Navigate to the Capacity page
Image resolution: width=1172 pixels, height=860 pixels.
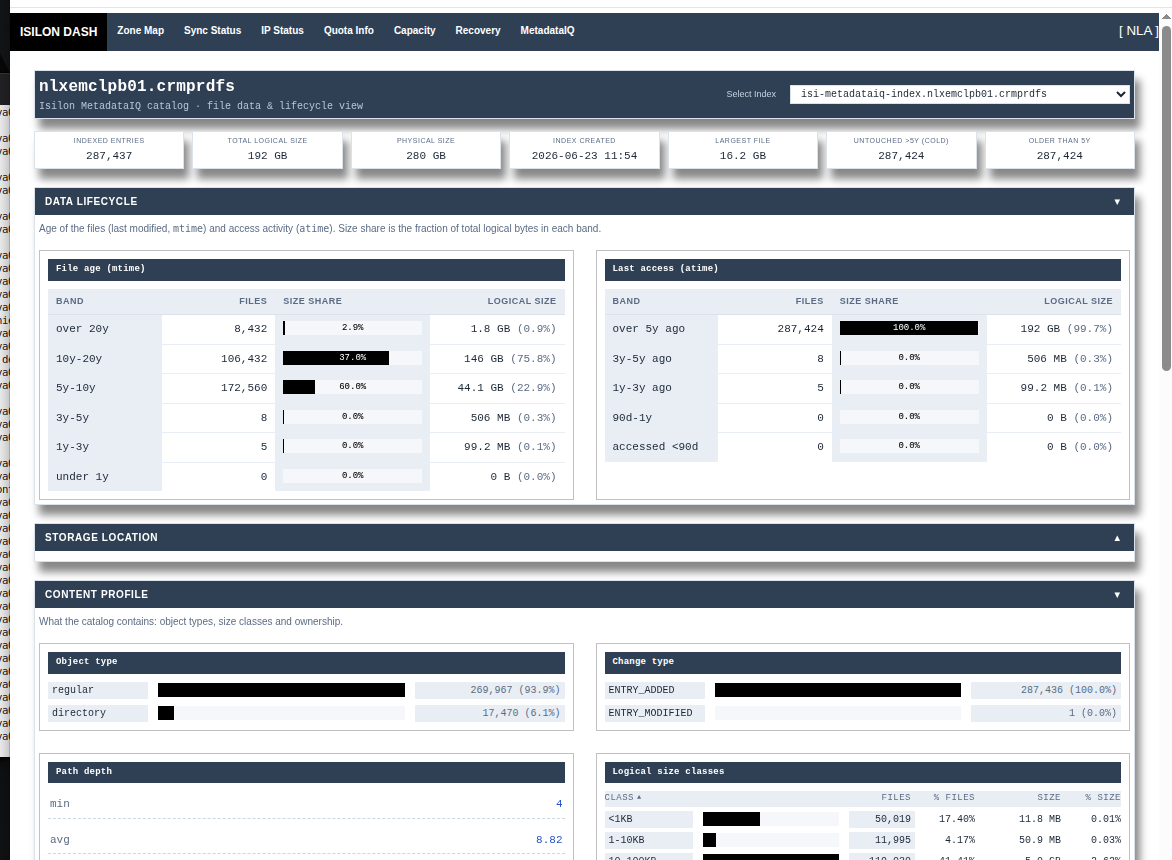414,31
